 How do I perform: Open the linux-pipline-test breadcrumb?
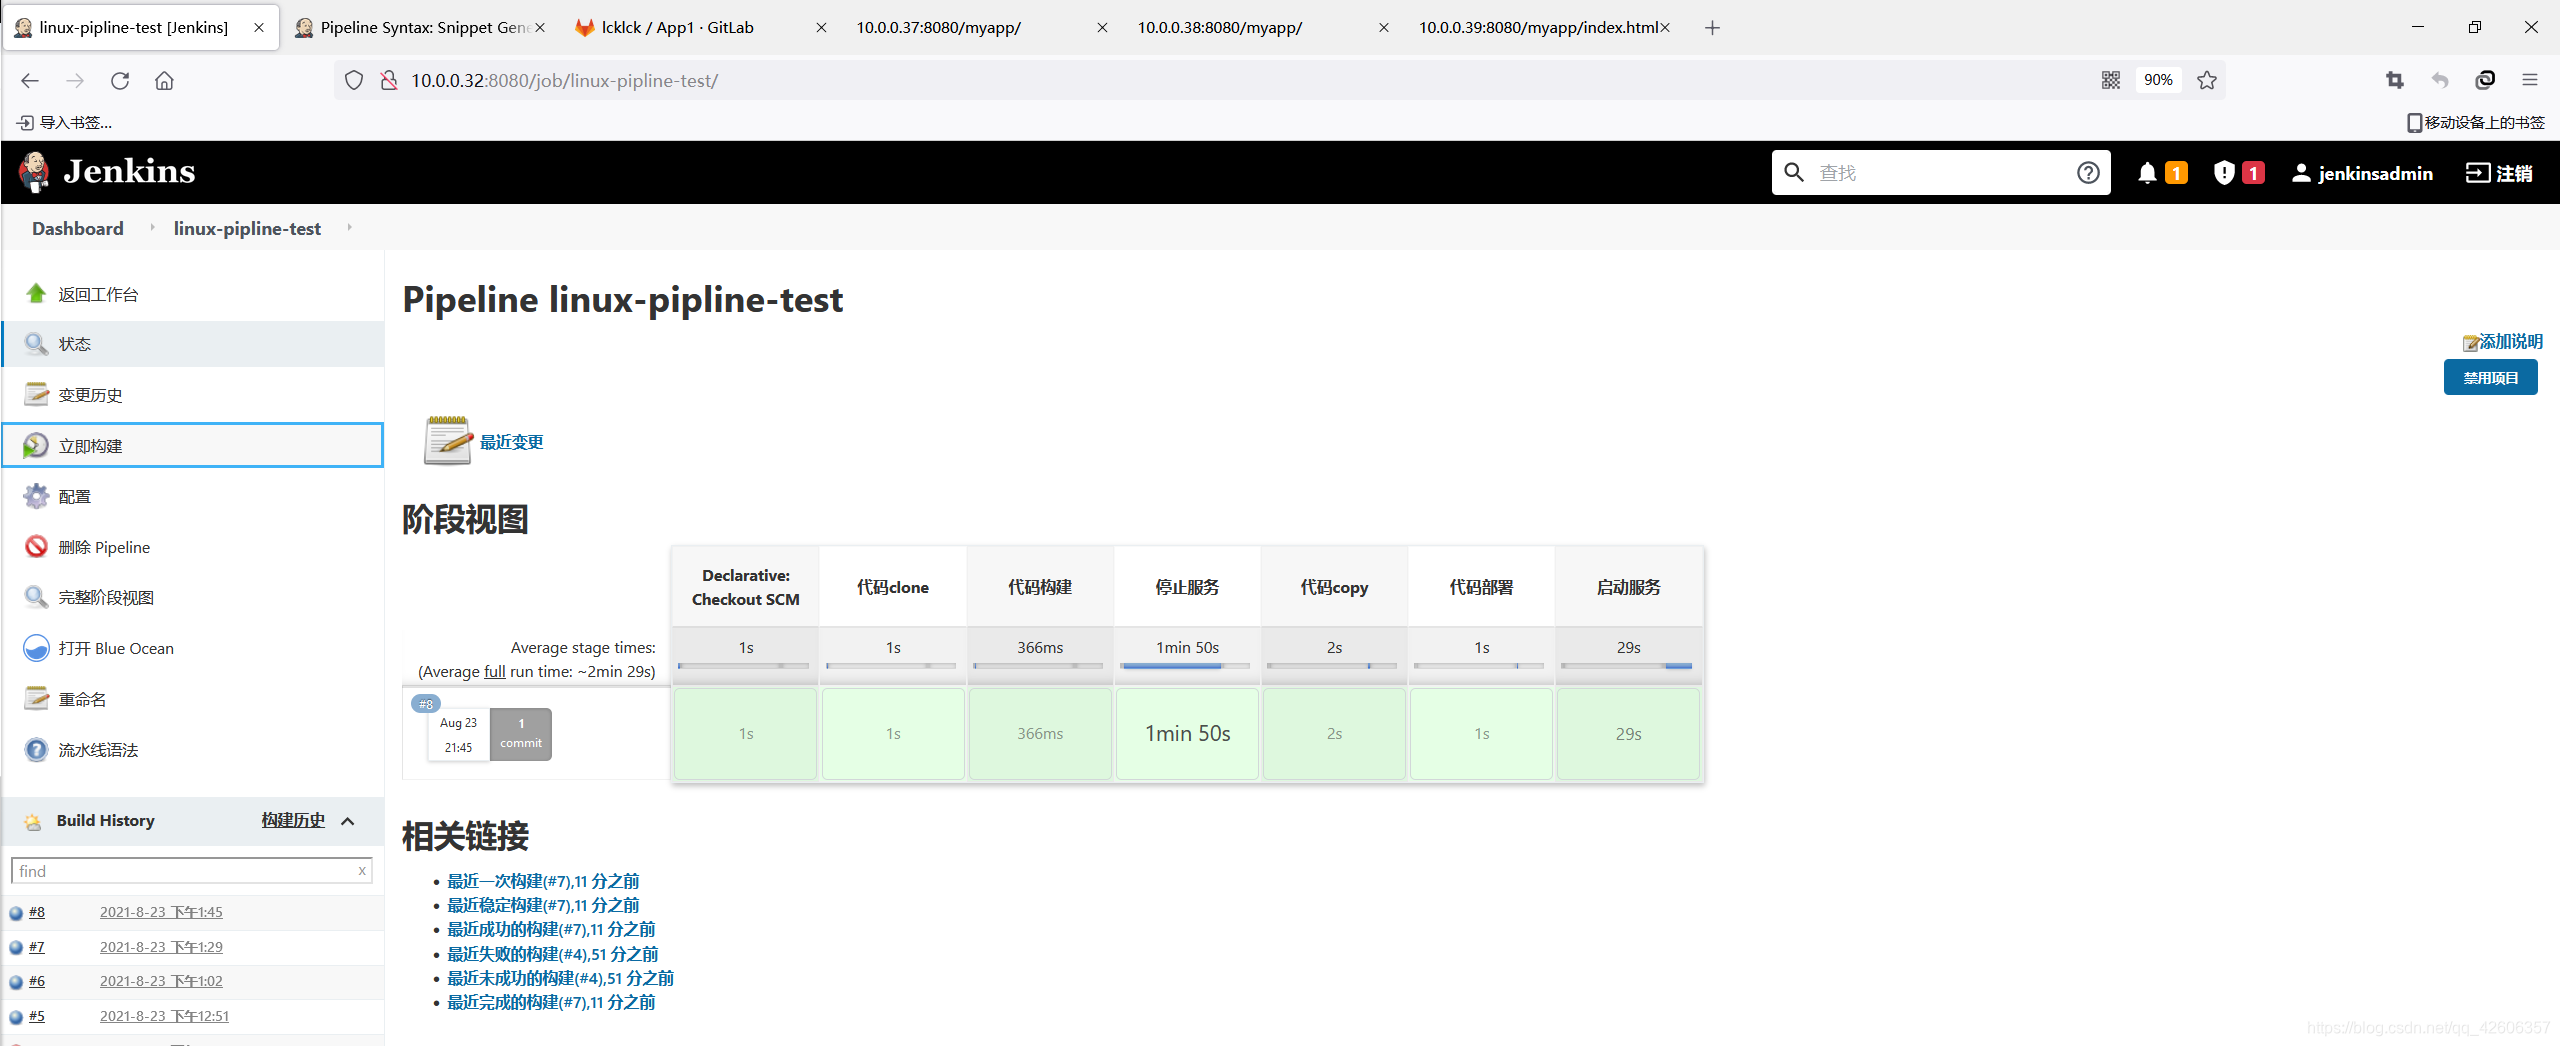point(247,228)
